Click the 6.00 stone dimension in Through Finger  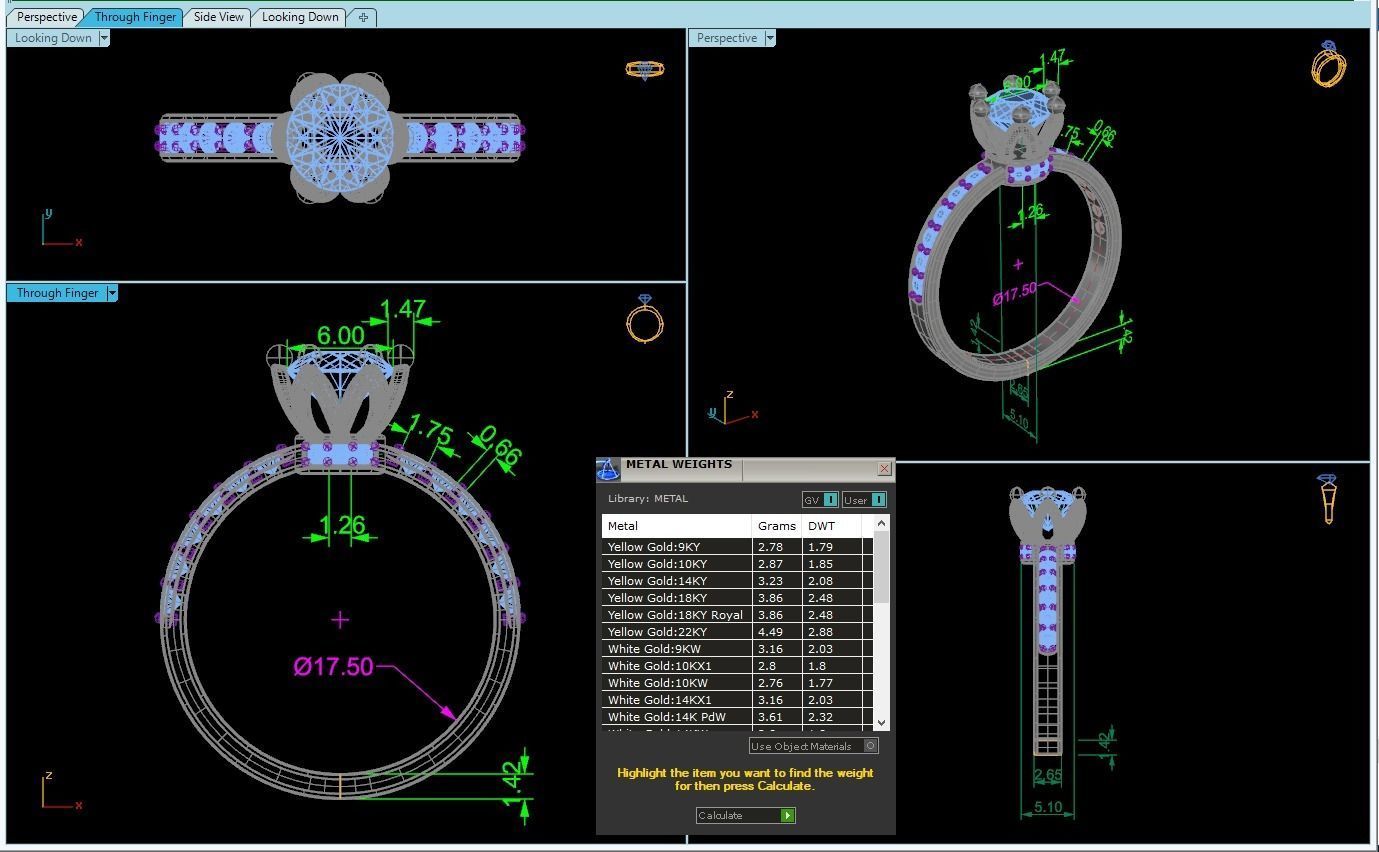[340, 335]
